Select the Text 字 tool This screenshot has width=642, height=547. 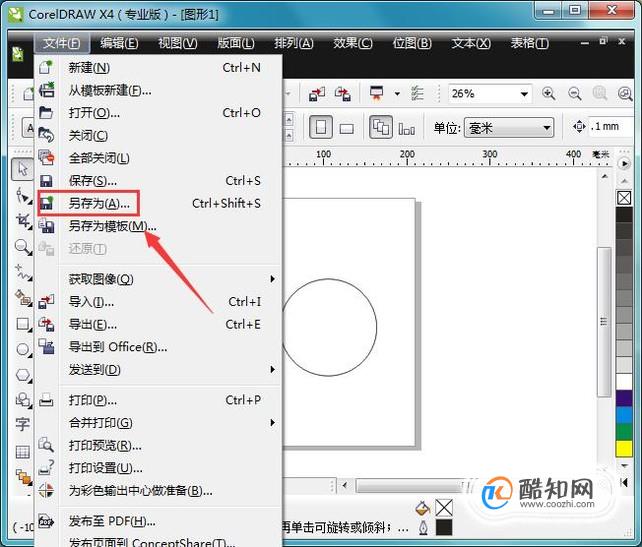[22, 425]
